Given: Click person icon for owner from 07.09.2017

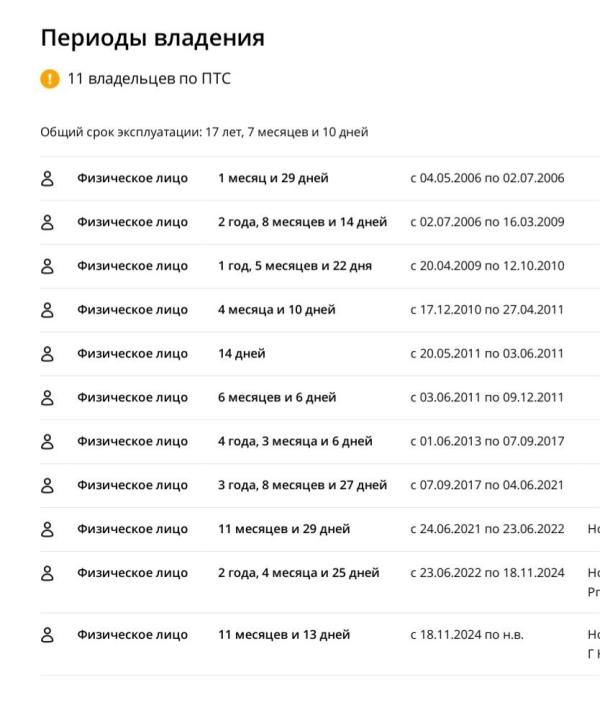Looking at the screenshot, I should click(x=46, y=485).
